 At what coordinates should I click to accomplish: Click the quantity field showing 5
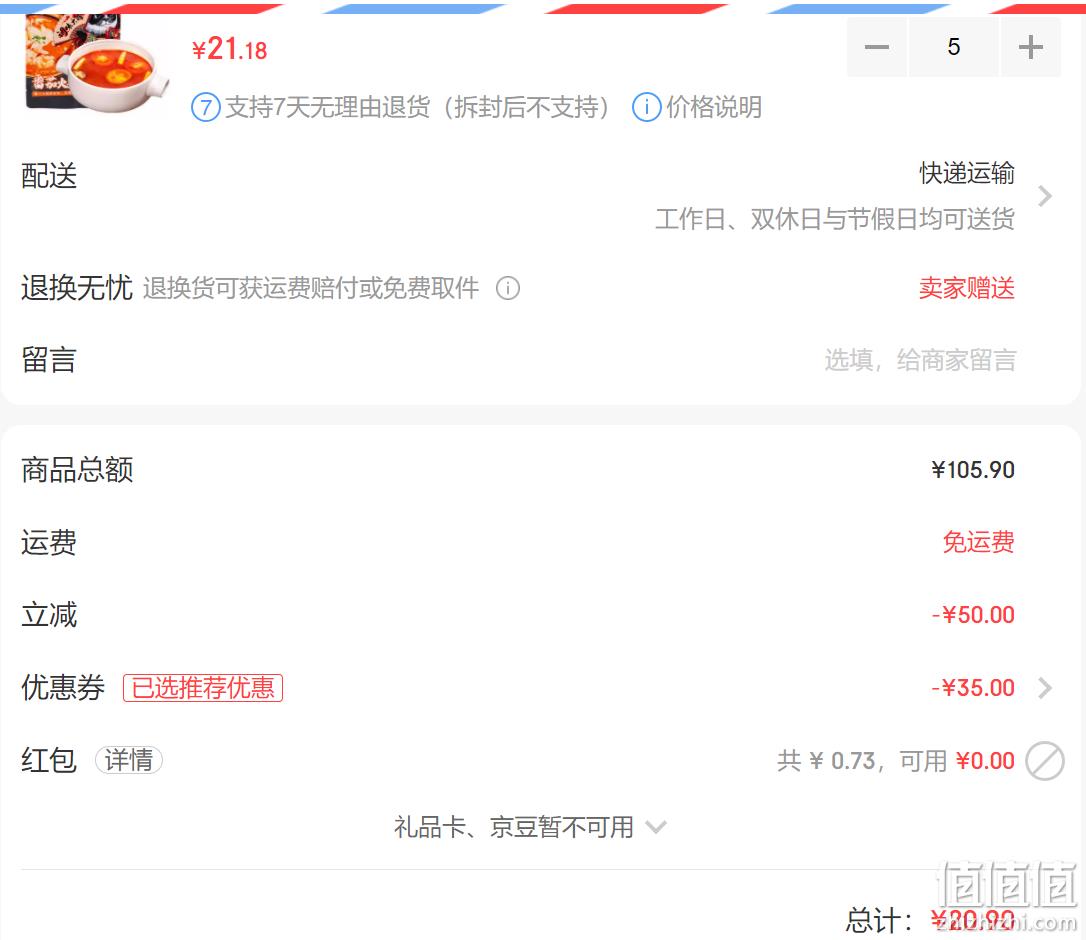[x=954, y=47]
